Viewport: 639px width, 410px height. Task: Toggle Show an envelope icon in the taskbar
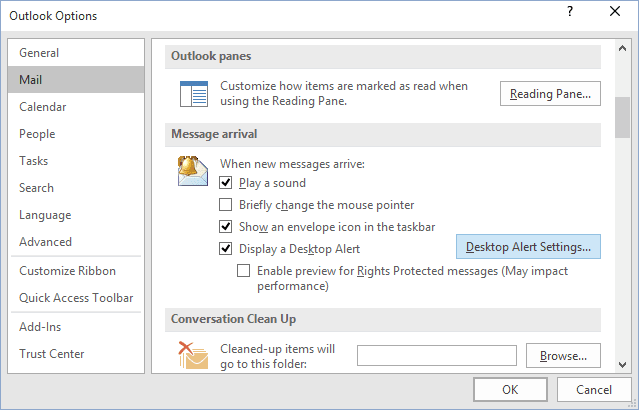[225, 226]
